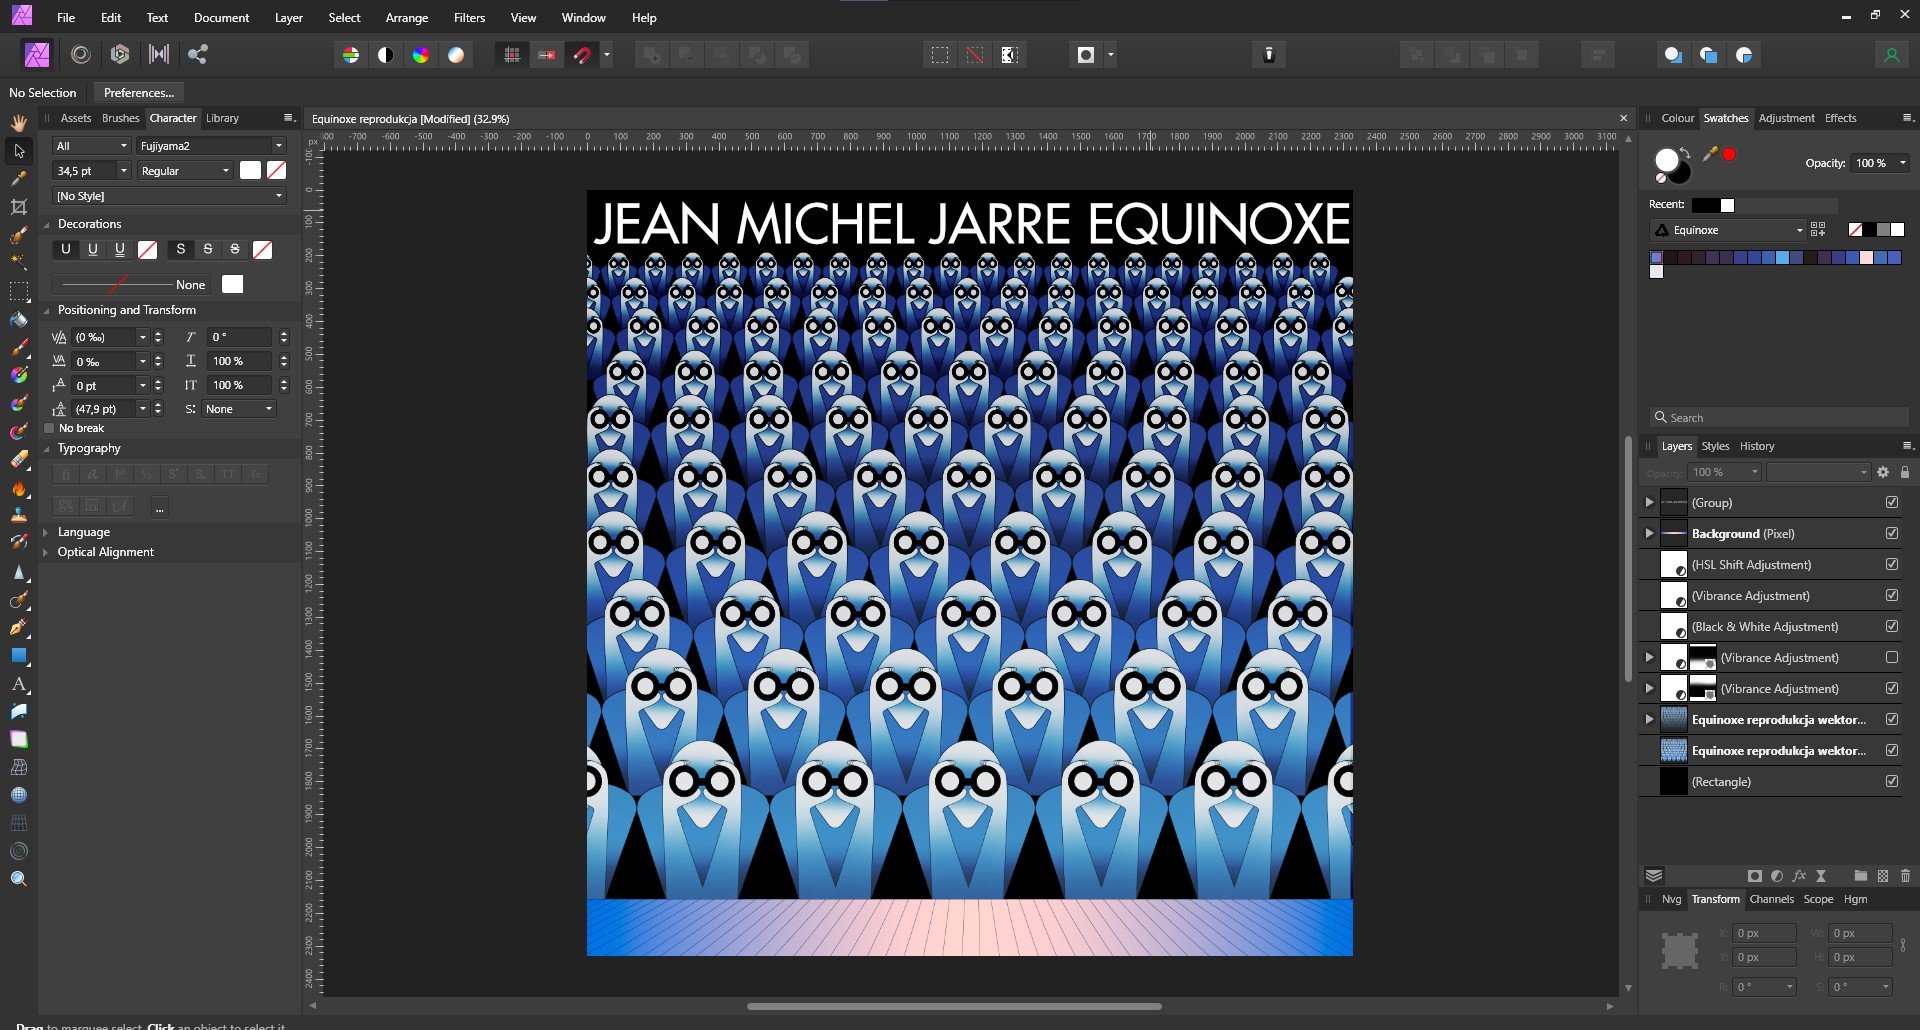Apply Auto Contrast from toolbar
Viewport: 1920px width, 1030px height.
386,55
